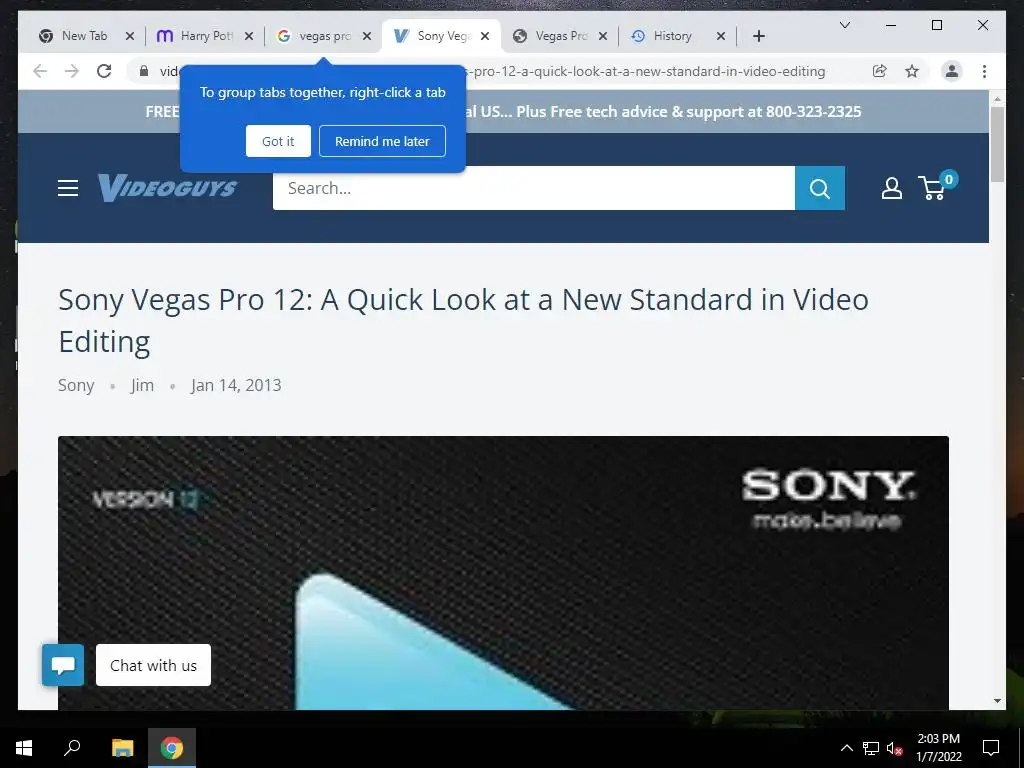Close the New Tab tab

[x=130, y=36]
